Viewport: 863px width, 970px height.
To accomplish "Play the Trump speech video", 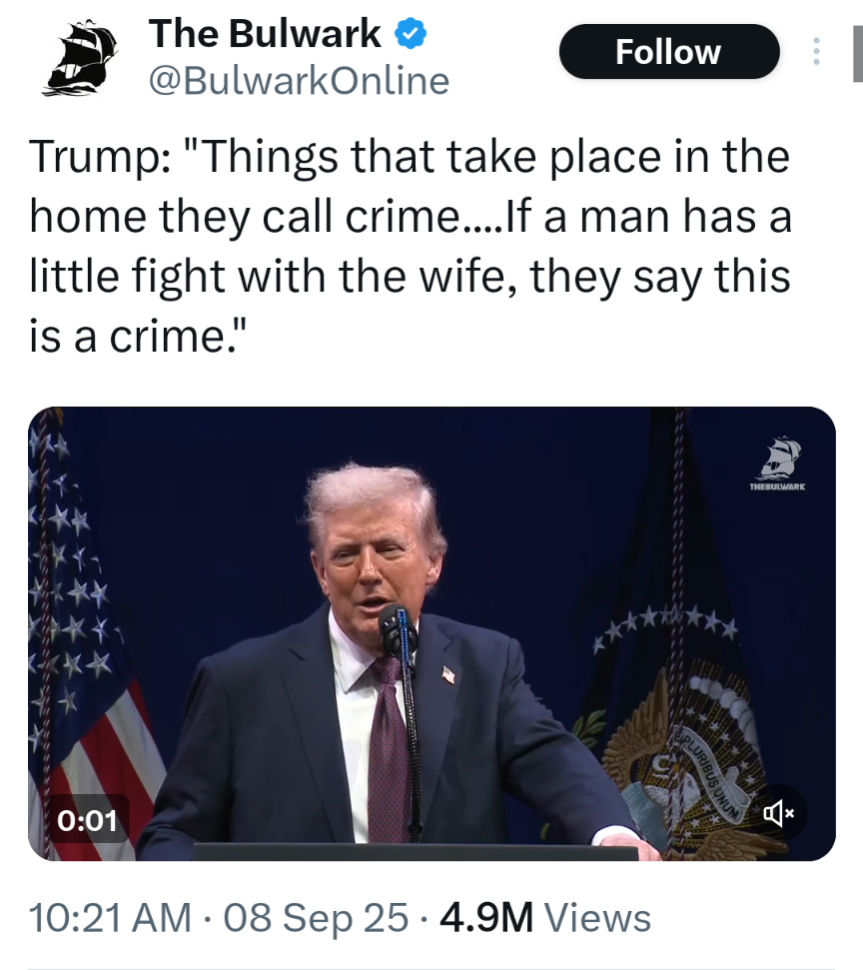I will [x=431, y=633].
